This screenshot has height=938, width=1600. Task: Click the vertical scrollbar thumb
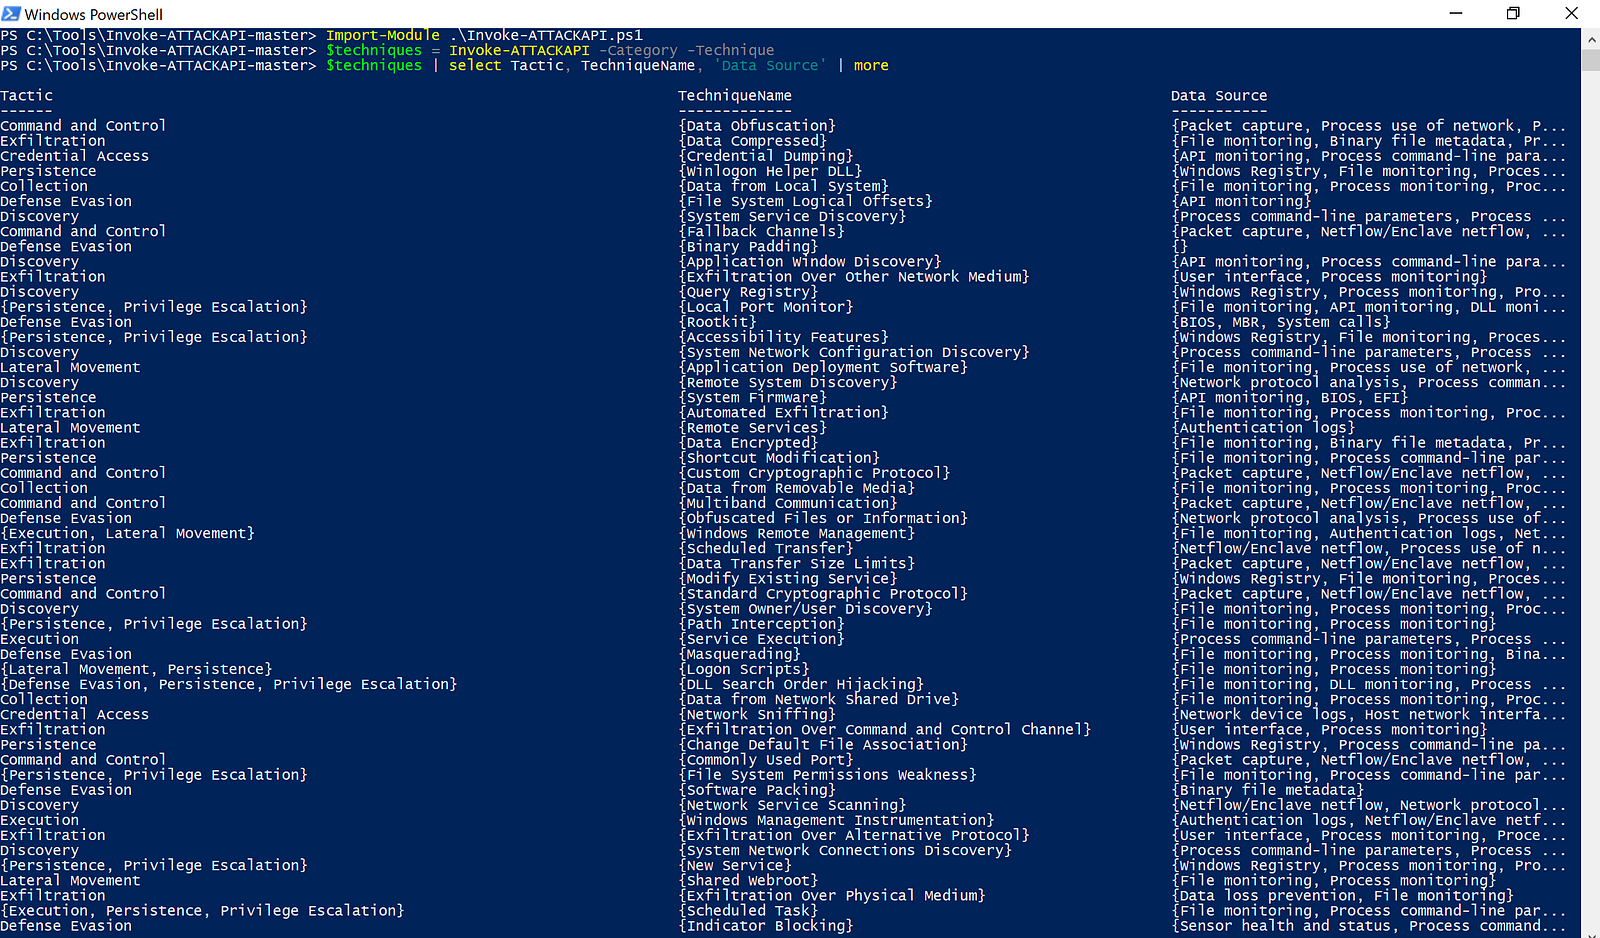[1590, 59]
